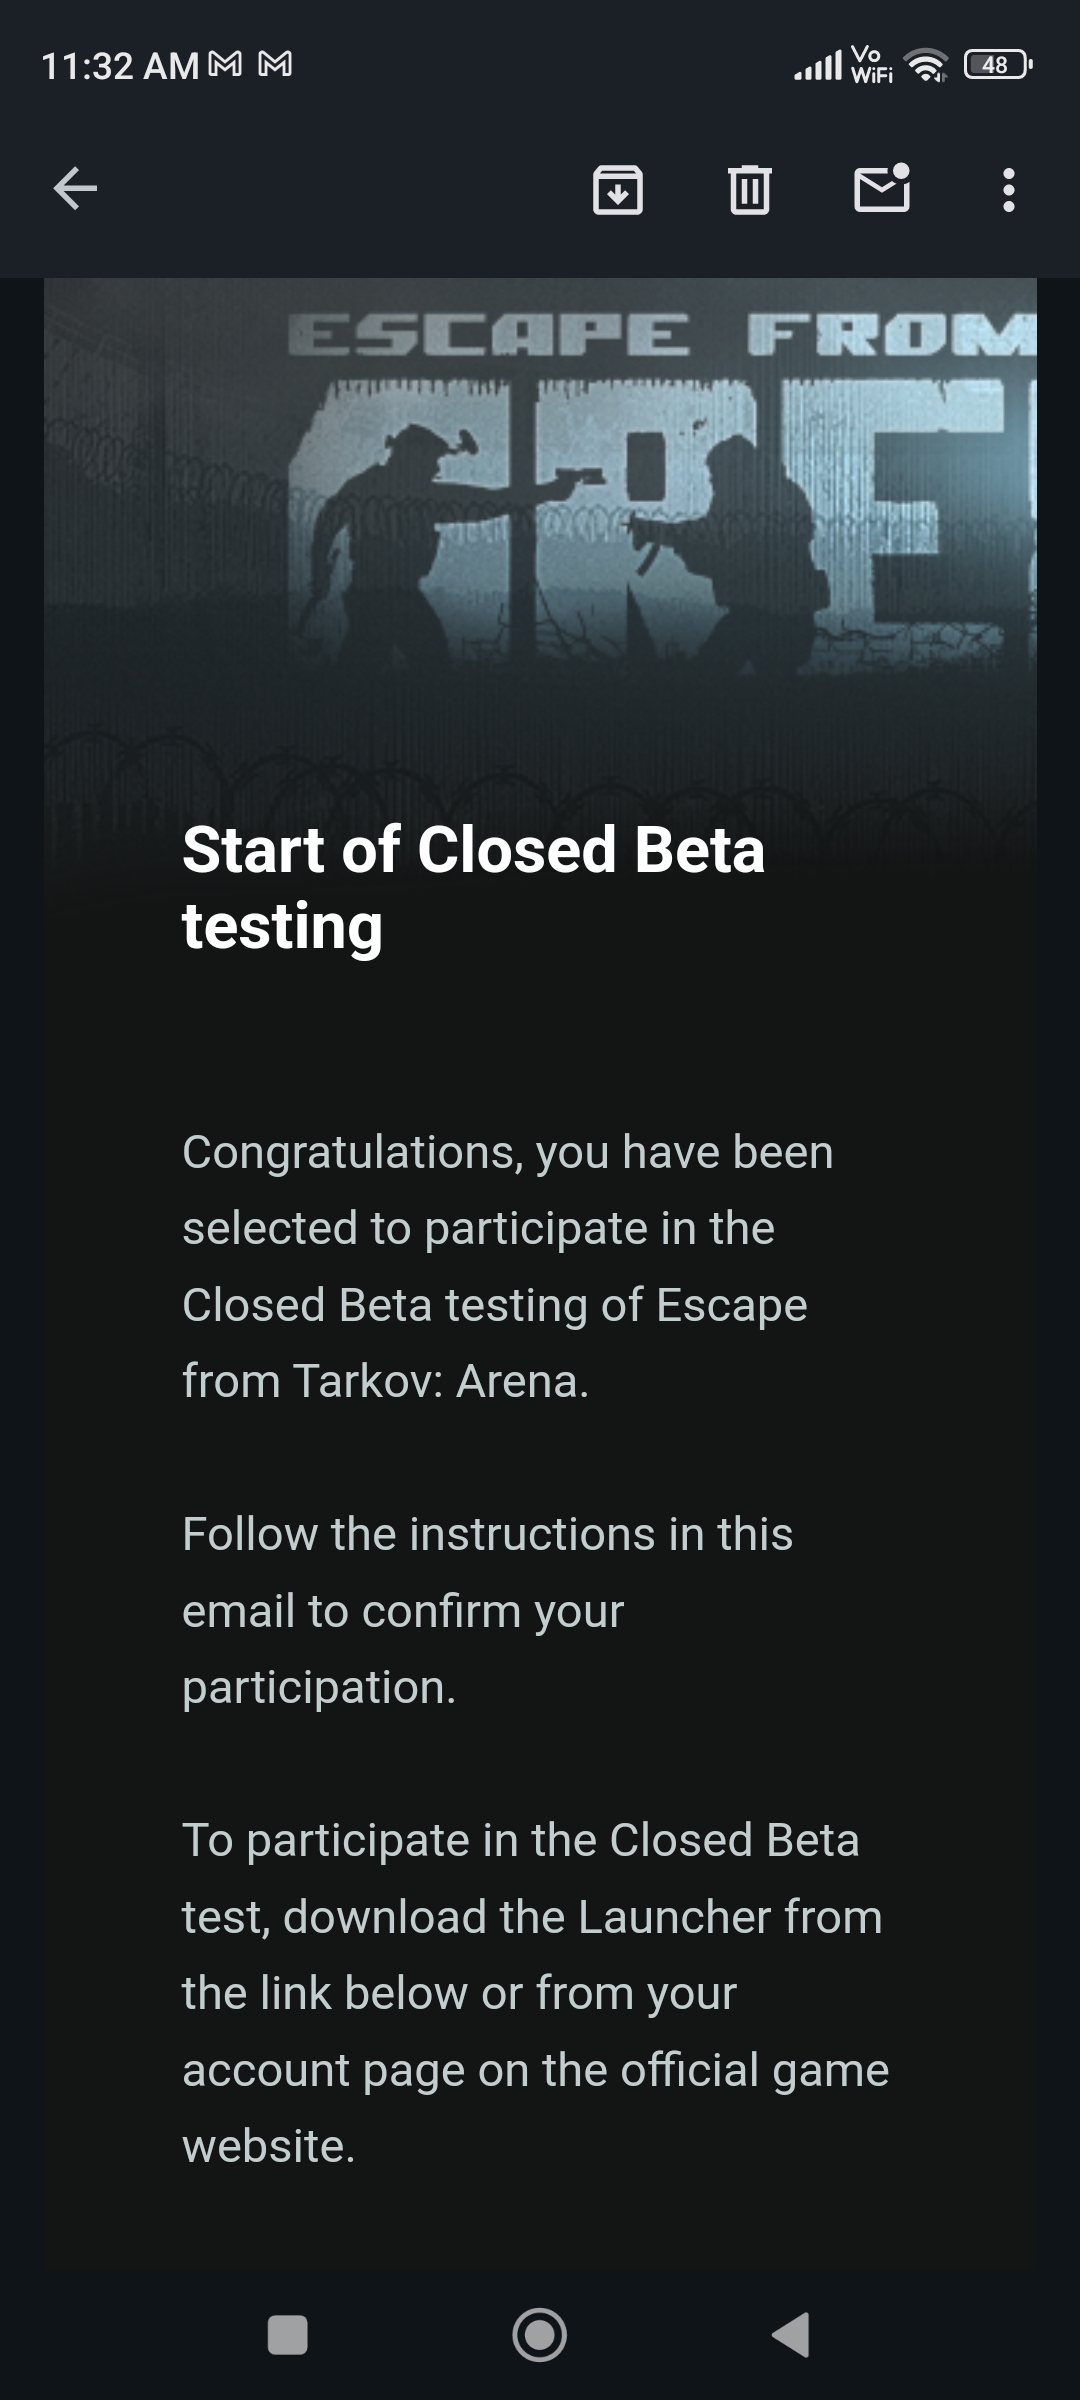Tap the Android recent apps square

click(288, 2335)
